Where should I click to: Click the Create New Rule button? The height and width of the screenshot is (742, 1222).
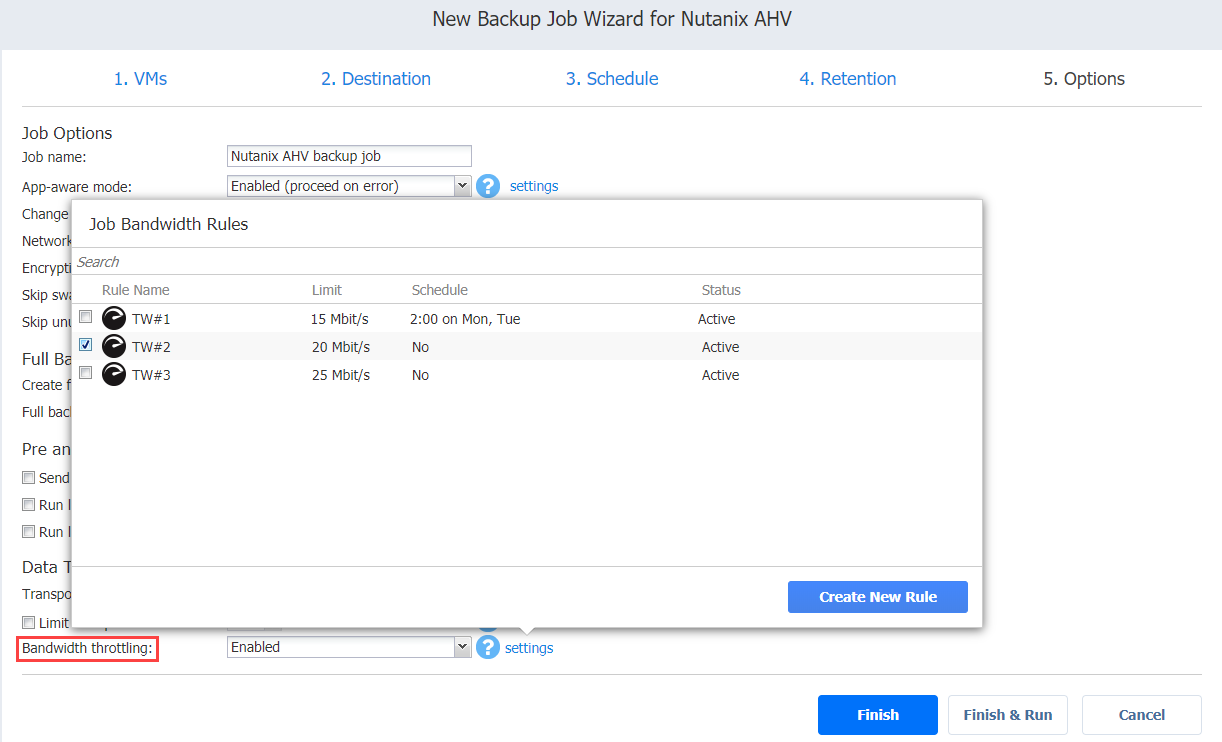pyautogui.click(x=878, y=597)
